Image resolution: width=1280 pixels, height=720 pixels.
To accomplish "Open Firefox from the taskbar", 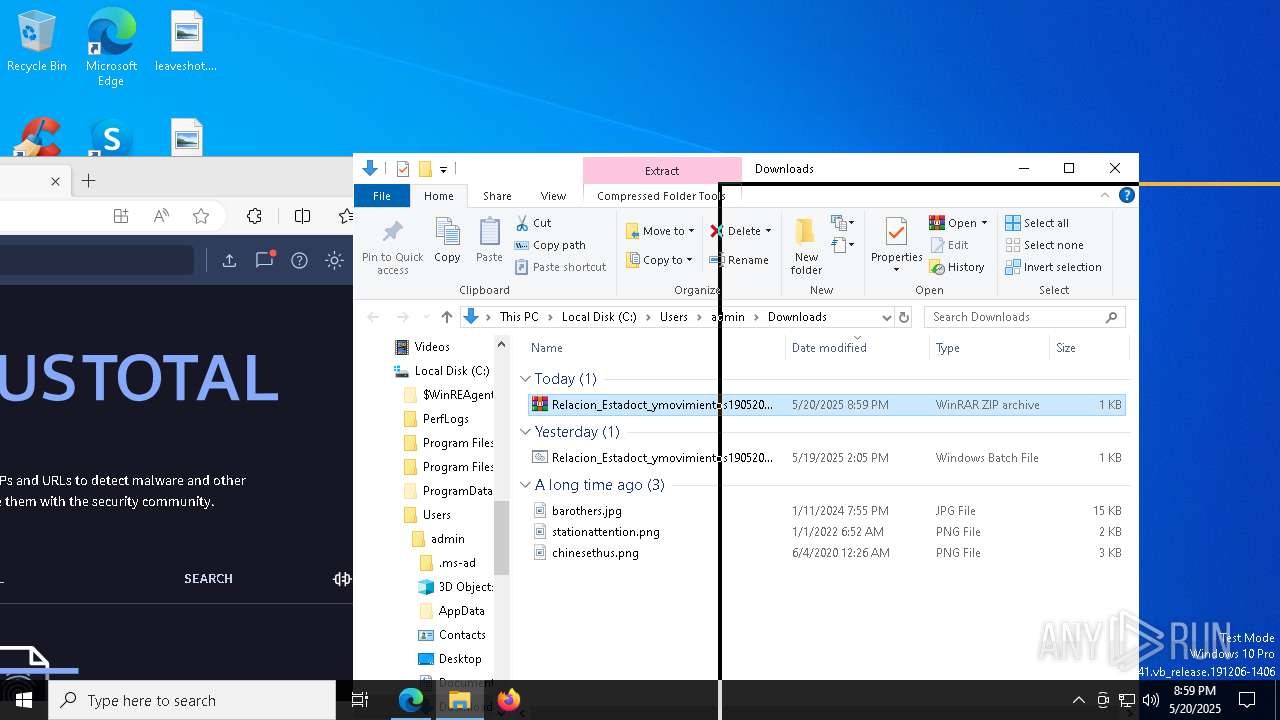I will pos(509,700).
